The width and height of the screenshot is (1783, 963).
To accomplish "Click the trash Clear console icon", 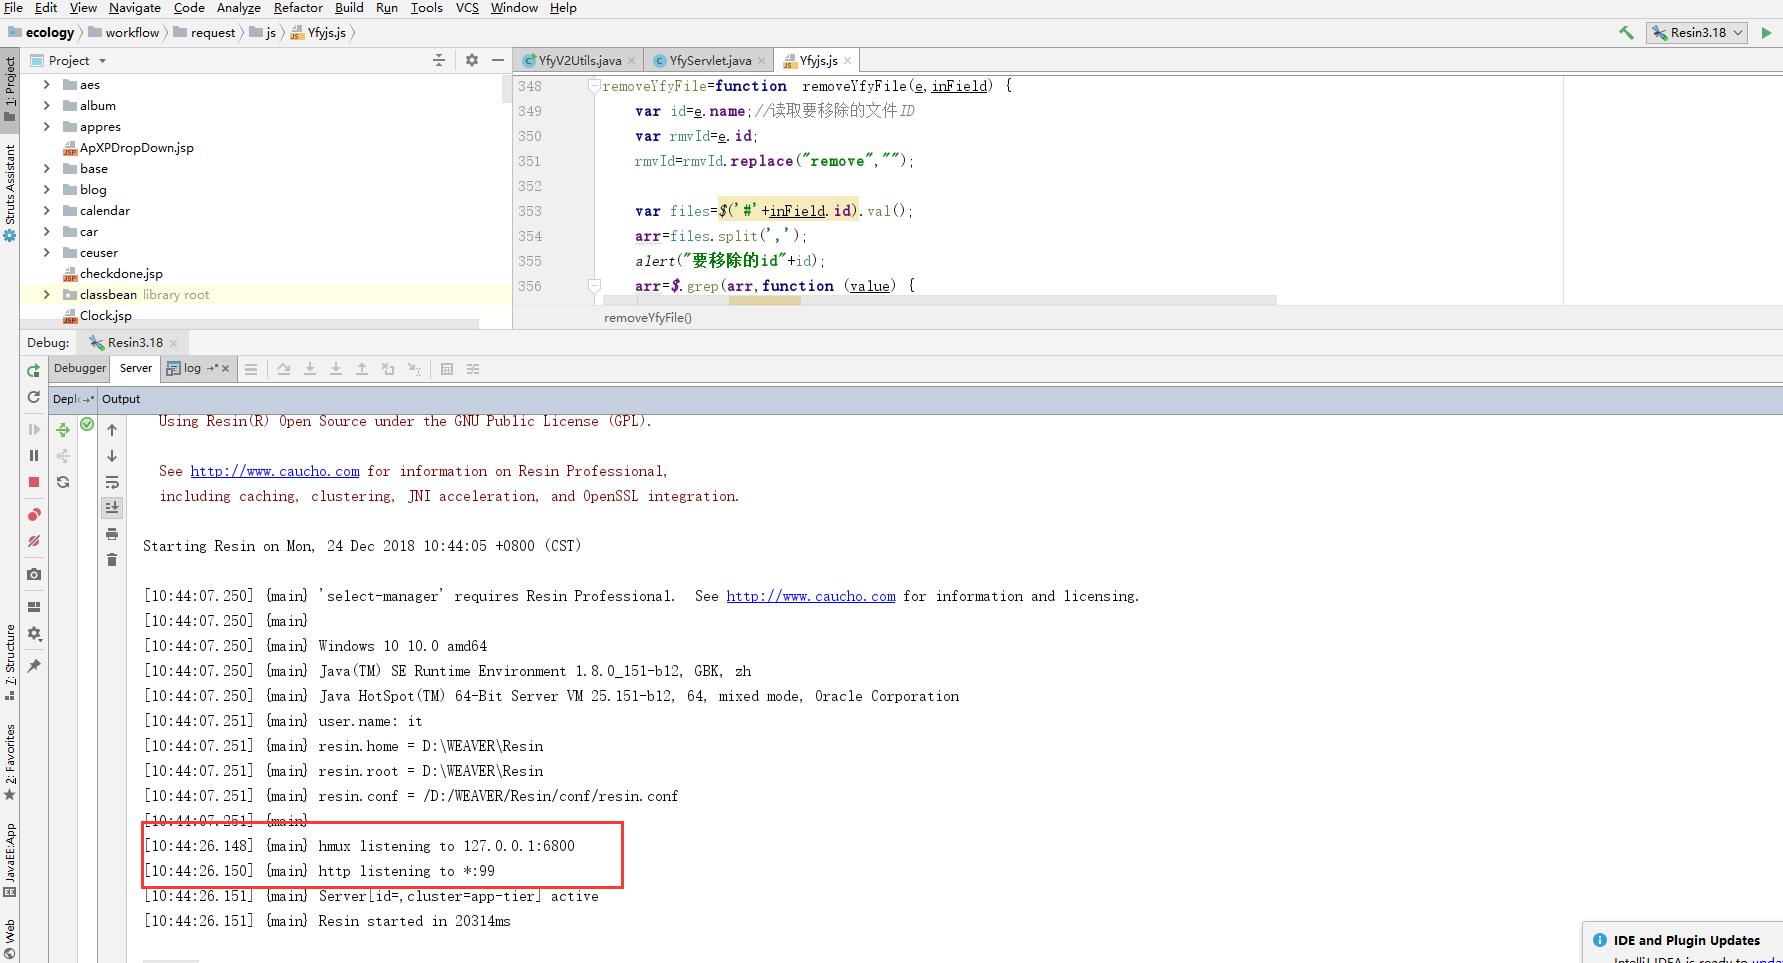I will (112, 560).
